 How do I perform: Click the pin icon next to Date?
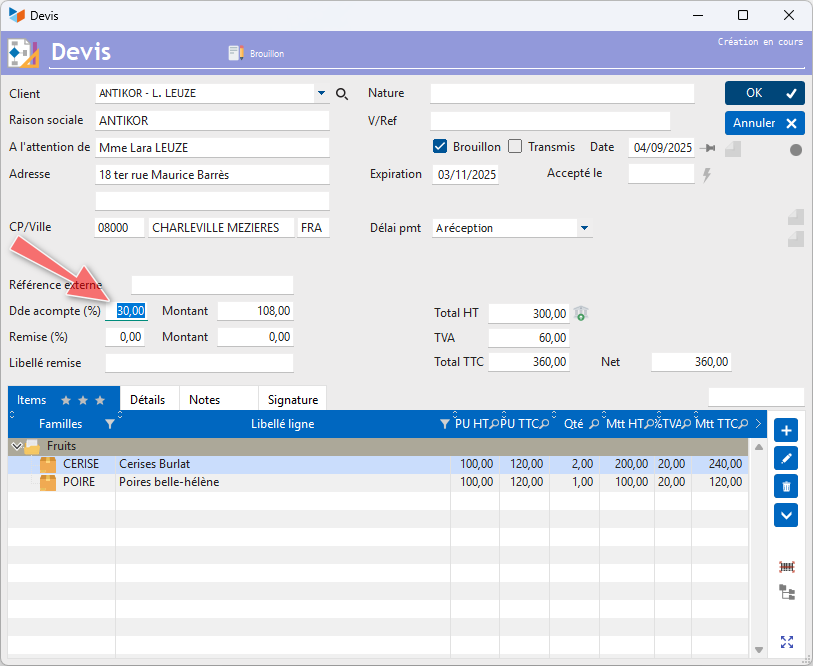click(707, 148)
